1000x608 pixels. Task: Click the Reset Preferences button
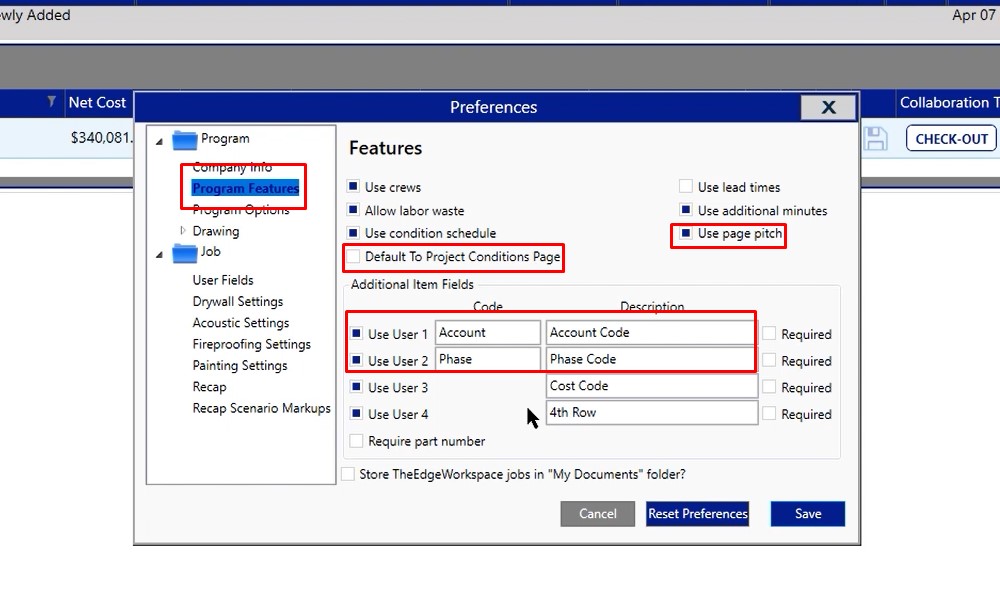point(697,514)
